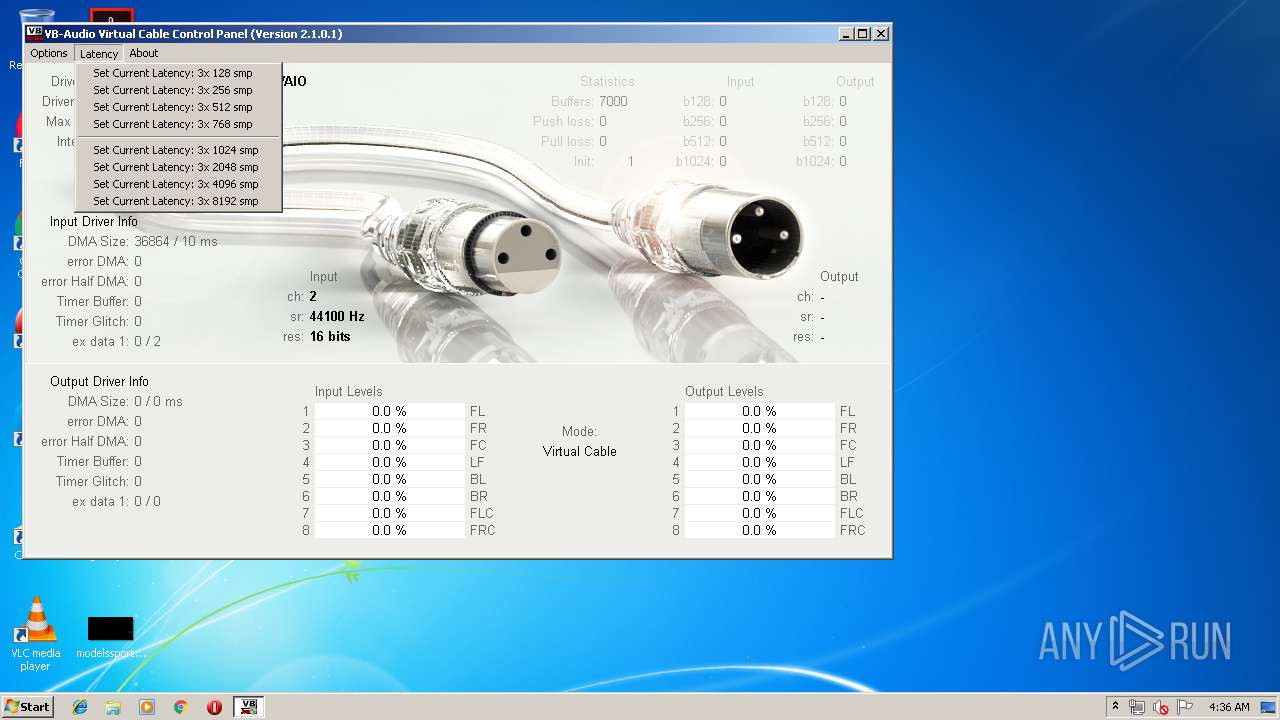Open Windows Explorer folder from taskbar
Image resolution: width=1280 pixels, height=720 pixels.
[x=113, y=707]
